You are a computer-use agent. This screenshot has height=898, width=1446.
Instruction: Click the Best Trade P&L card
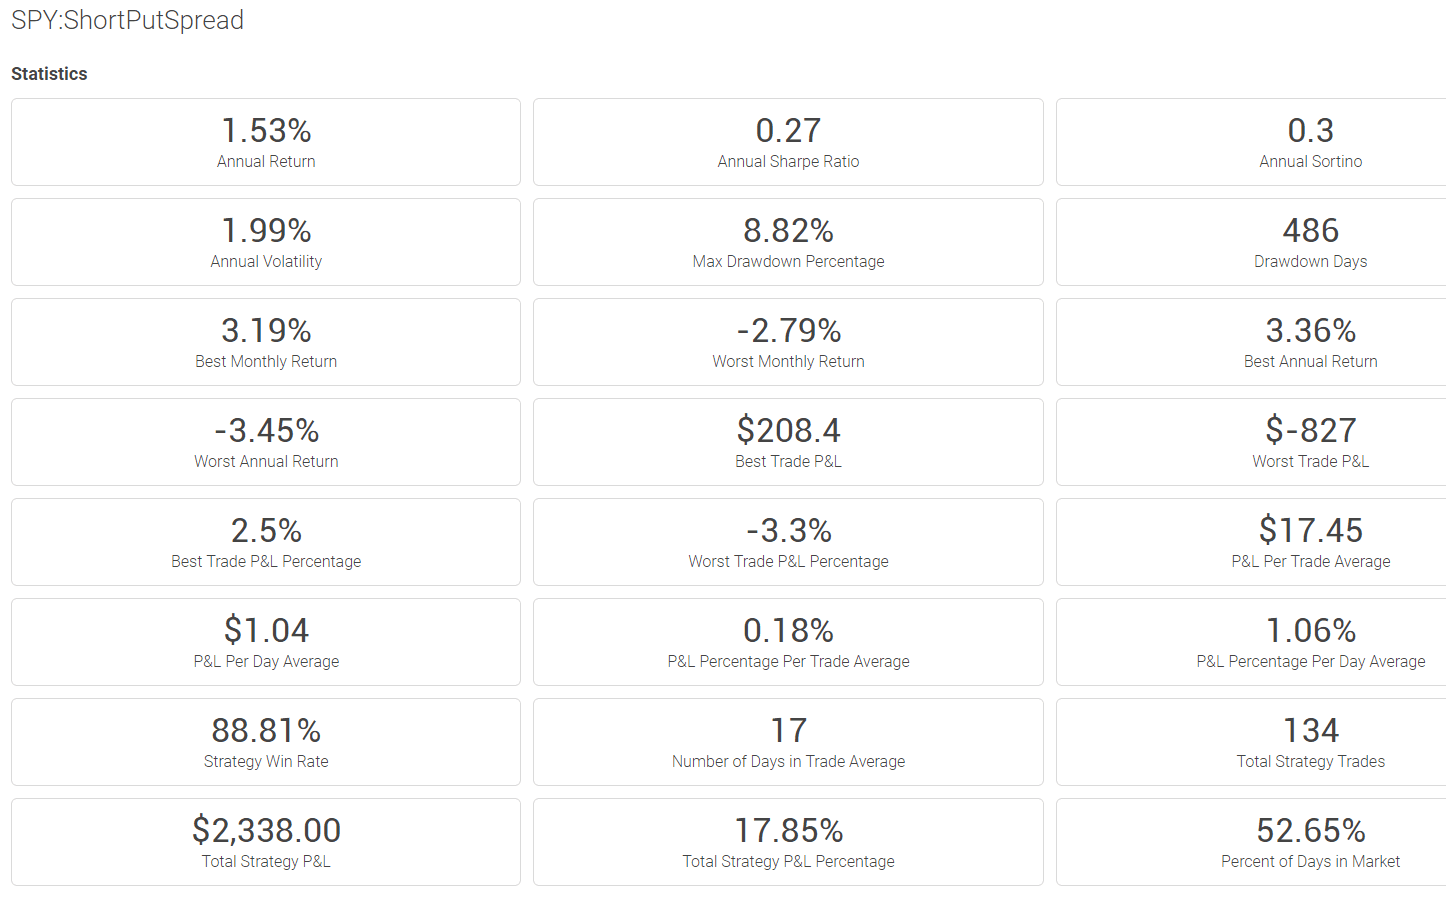coord(788,442)
